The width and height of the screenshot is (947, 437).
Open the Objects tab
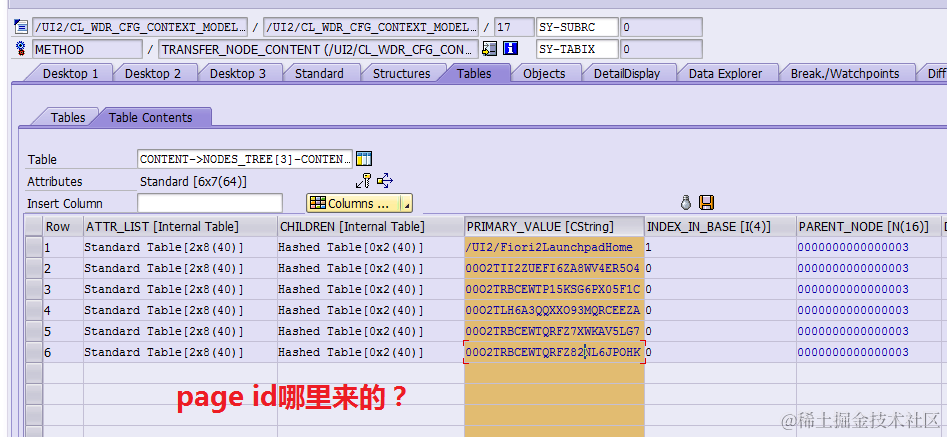tap(544, 73)
